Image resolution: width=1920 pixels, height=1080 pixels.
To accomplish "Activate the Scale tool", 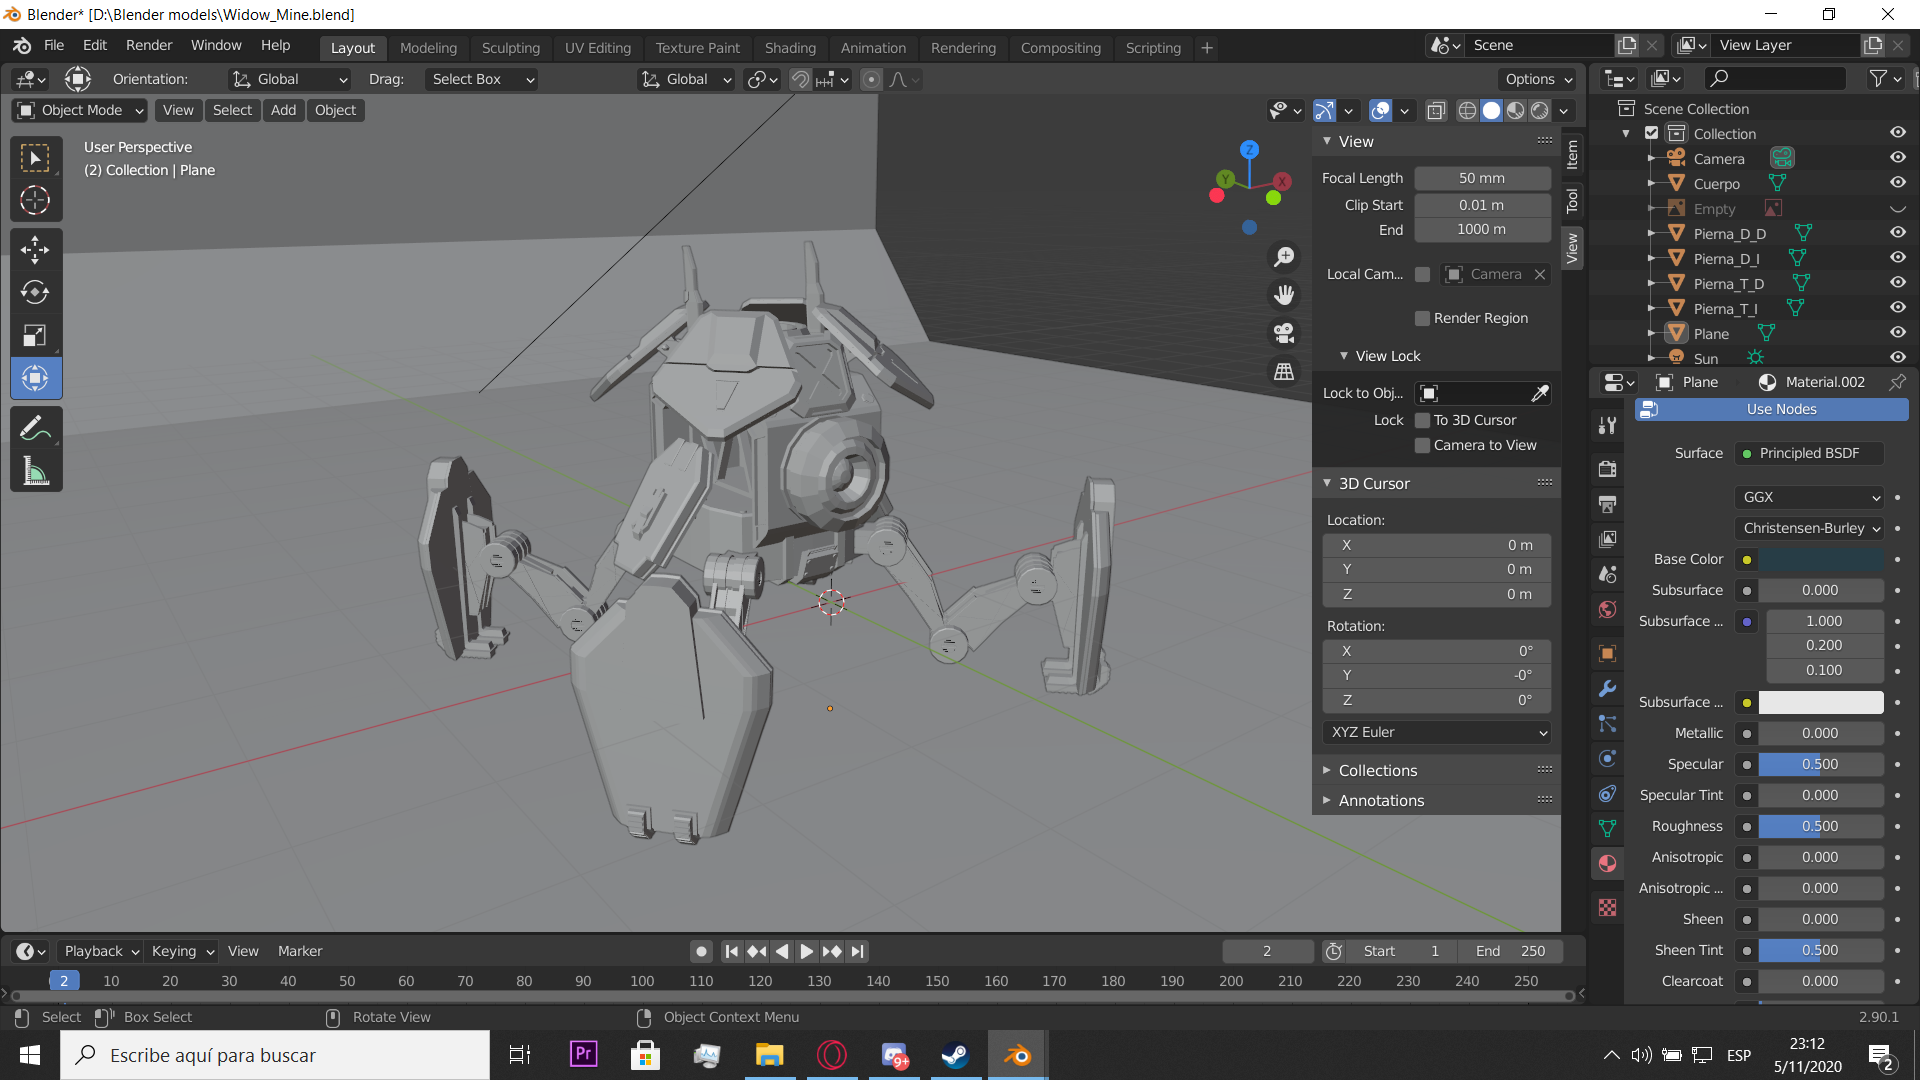I will (35, 335).
